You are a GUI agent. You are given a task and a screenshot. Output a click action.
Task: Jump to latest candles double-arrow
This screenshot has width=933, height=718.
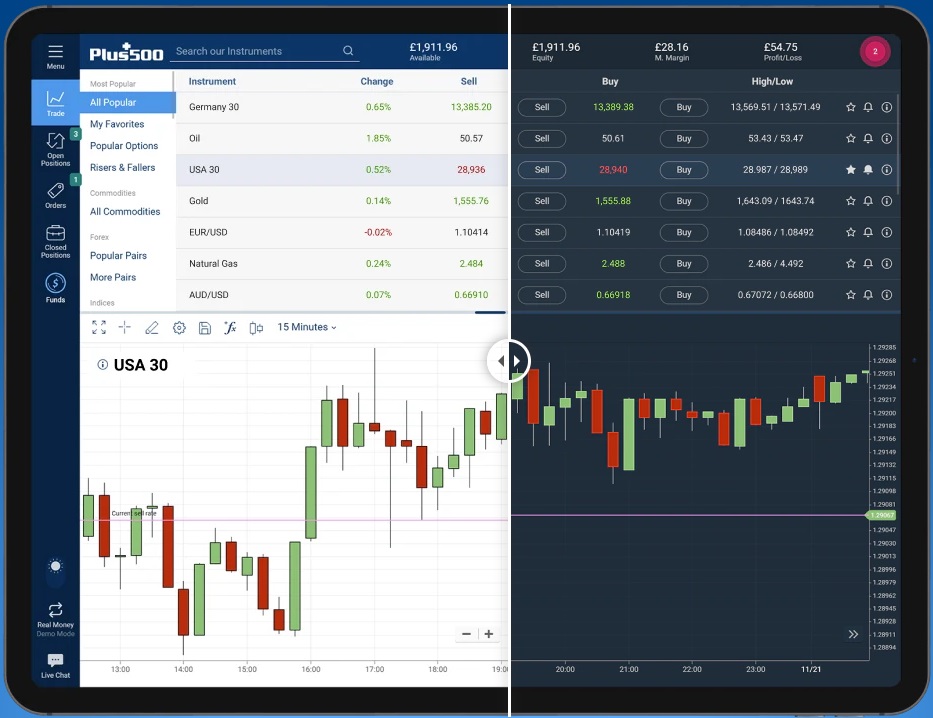pyautogui.click(x=853, y=634)
